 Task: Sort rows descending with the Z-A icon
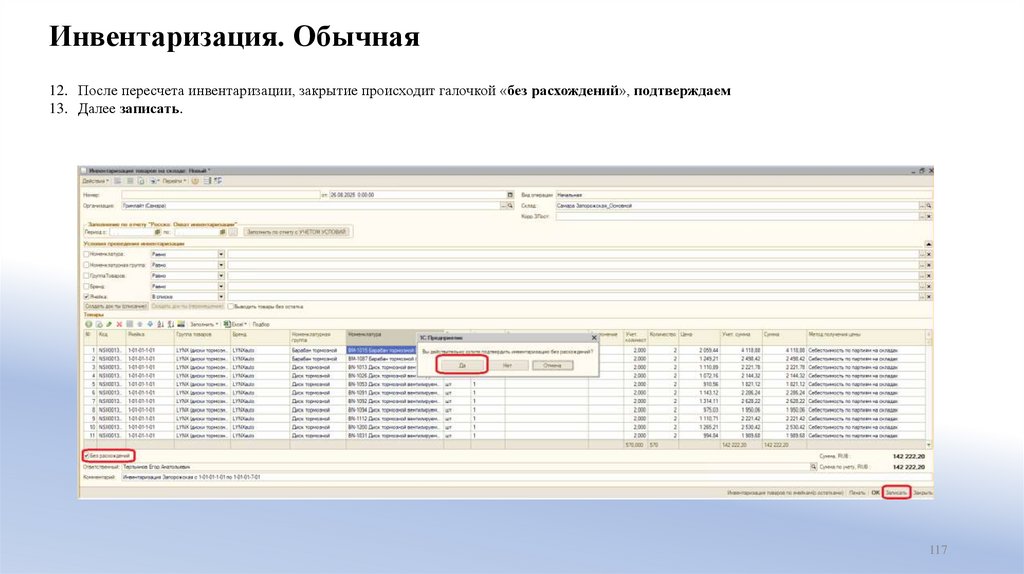(x=170, y=324)
